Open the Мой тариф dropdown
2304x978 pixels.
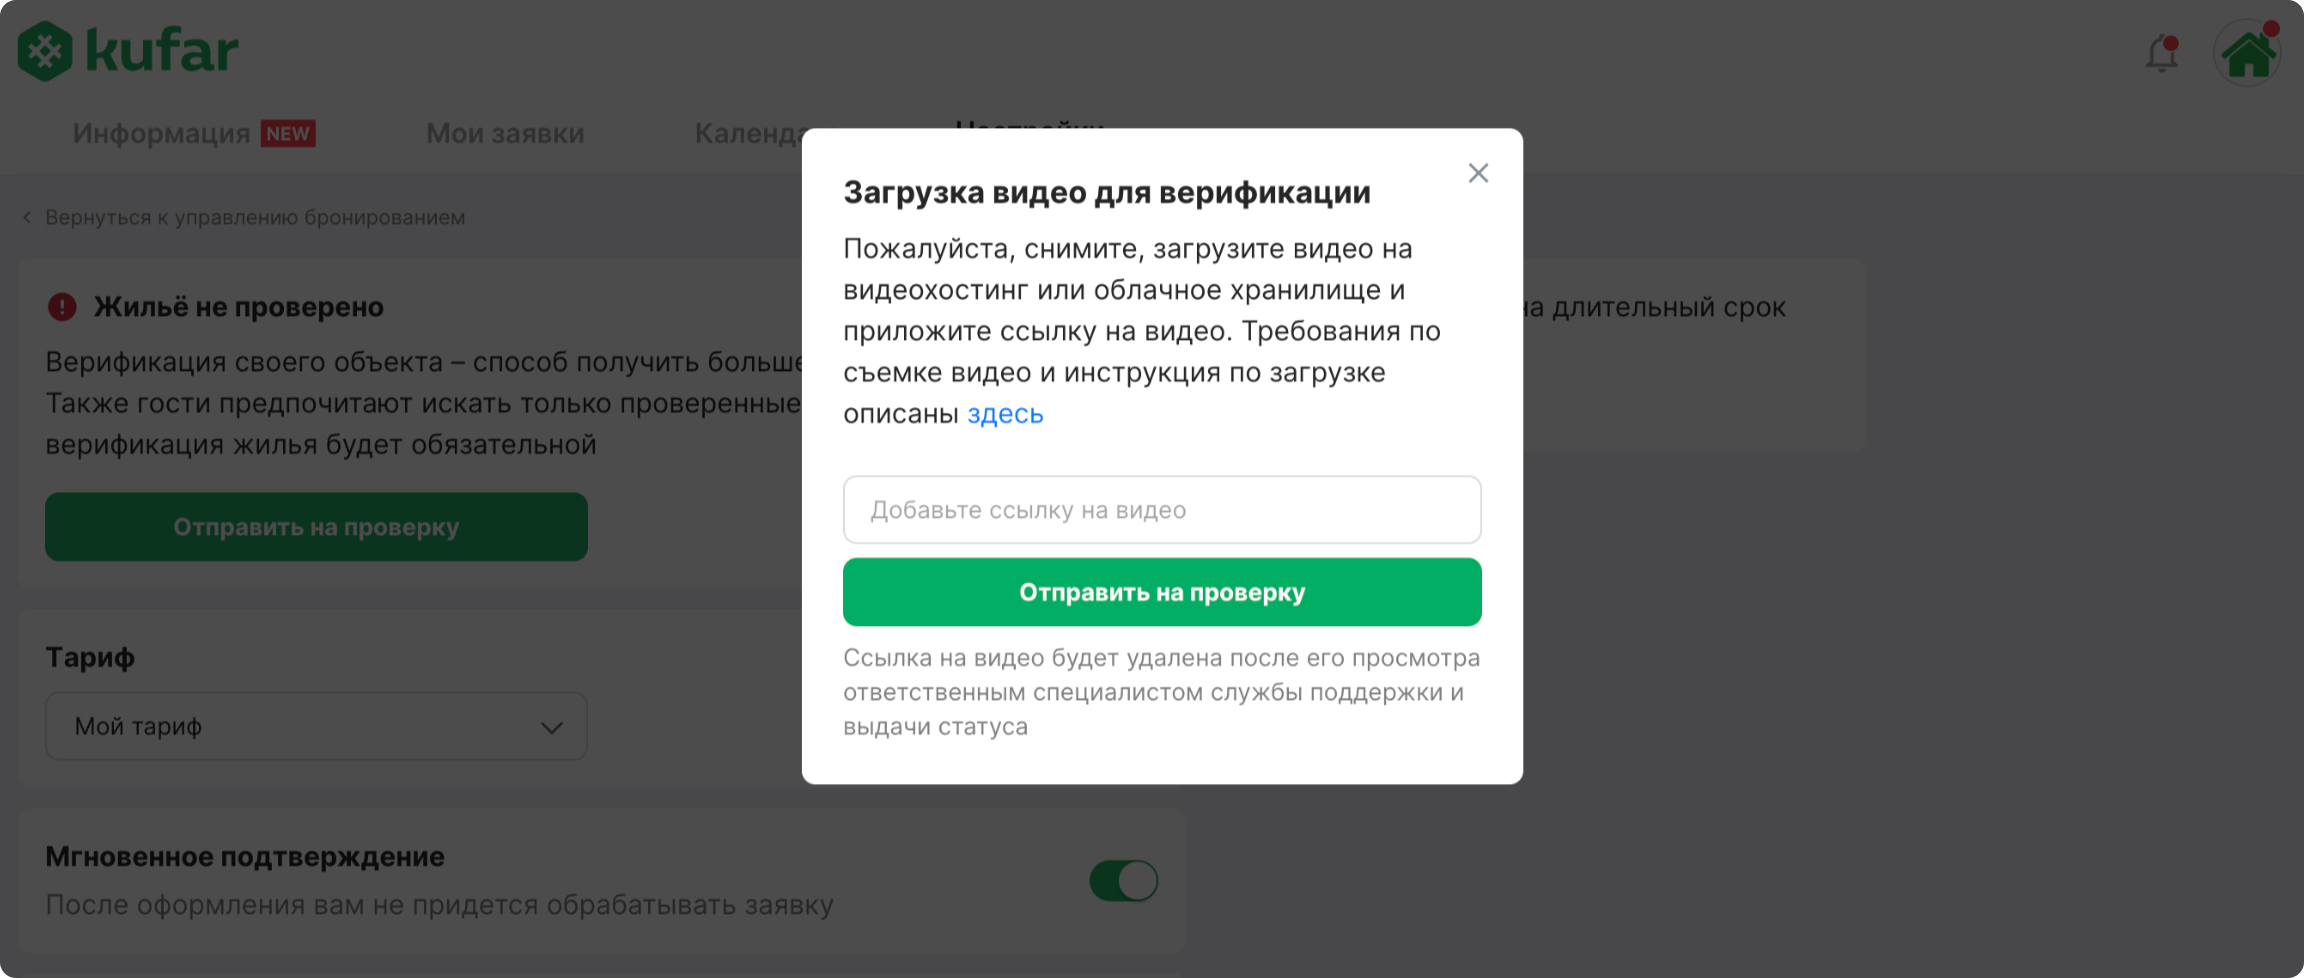click(x=316, y=726)
